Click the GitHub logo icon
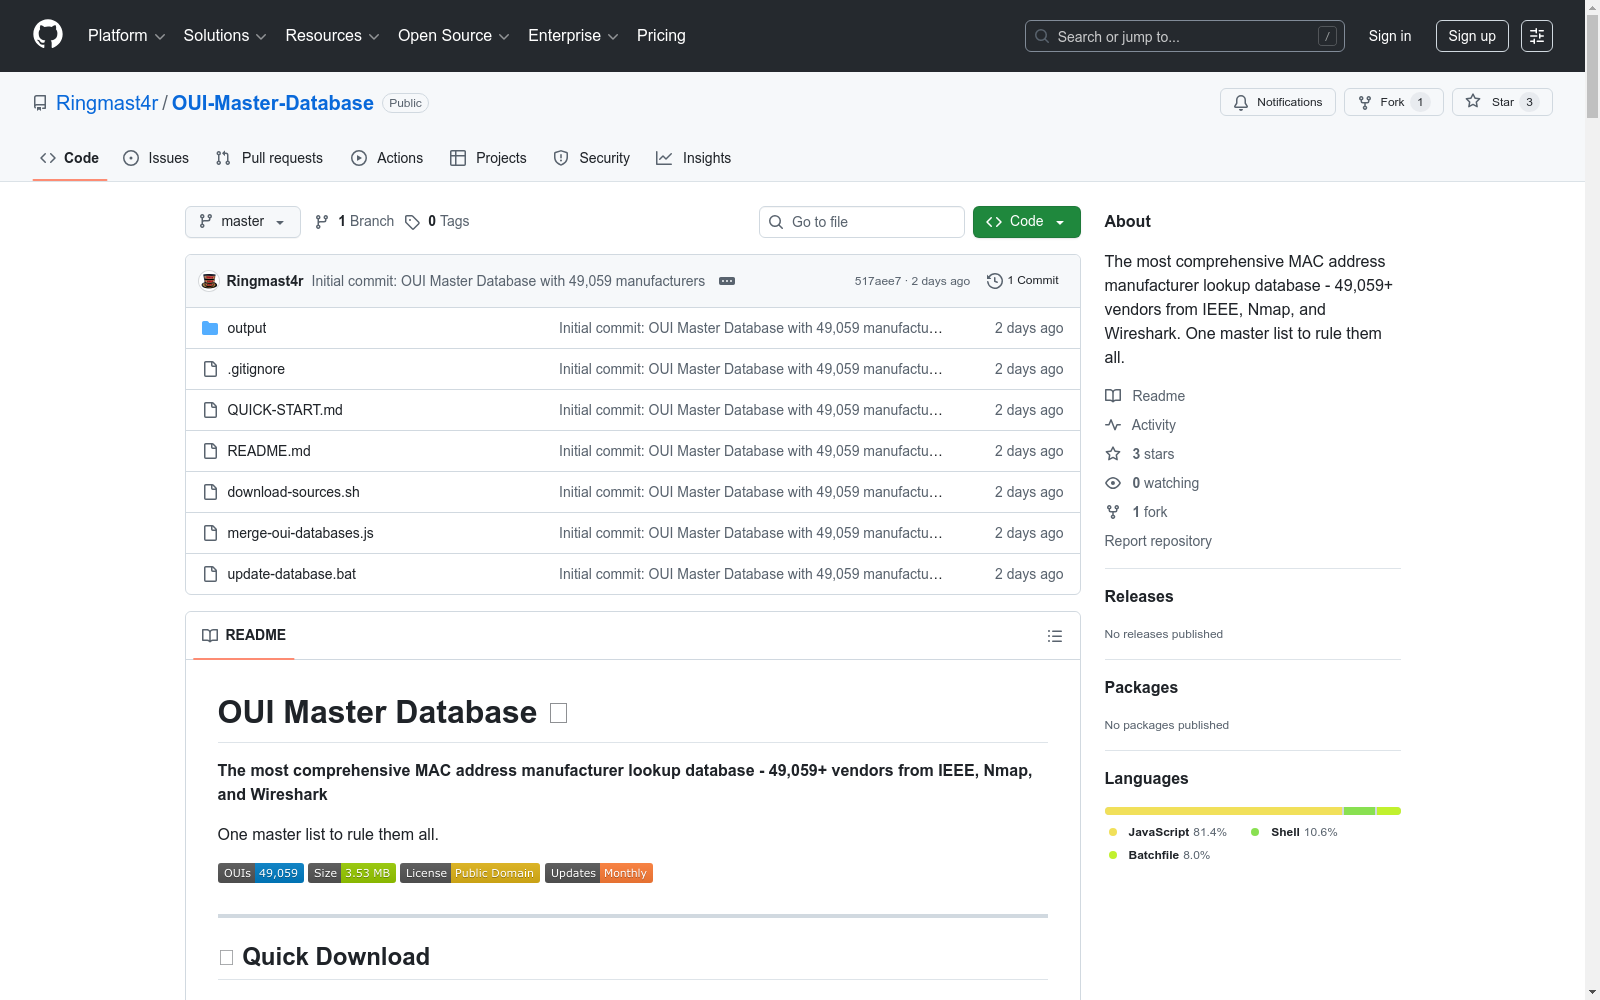The height and width of the screenshot is (1000, 1600). (48, 35)
